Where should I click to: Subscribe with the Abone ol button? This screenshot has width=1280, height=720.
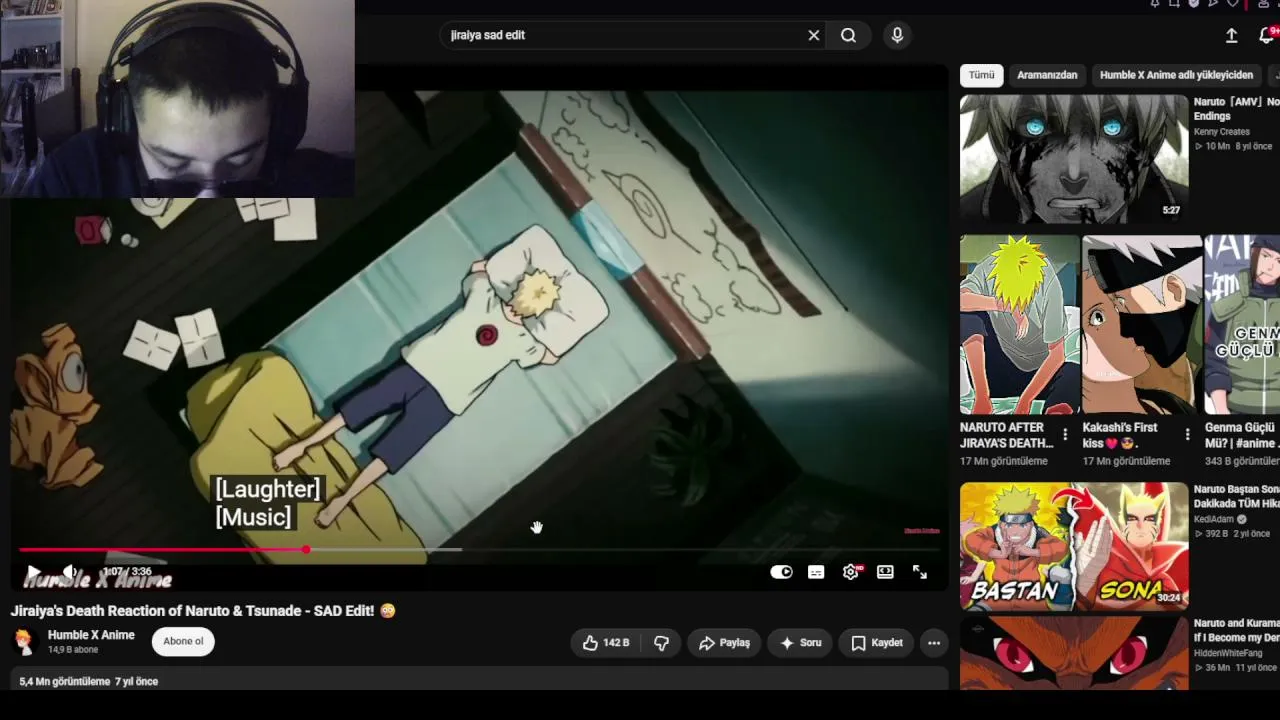click(183, 641)
